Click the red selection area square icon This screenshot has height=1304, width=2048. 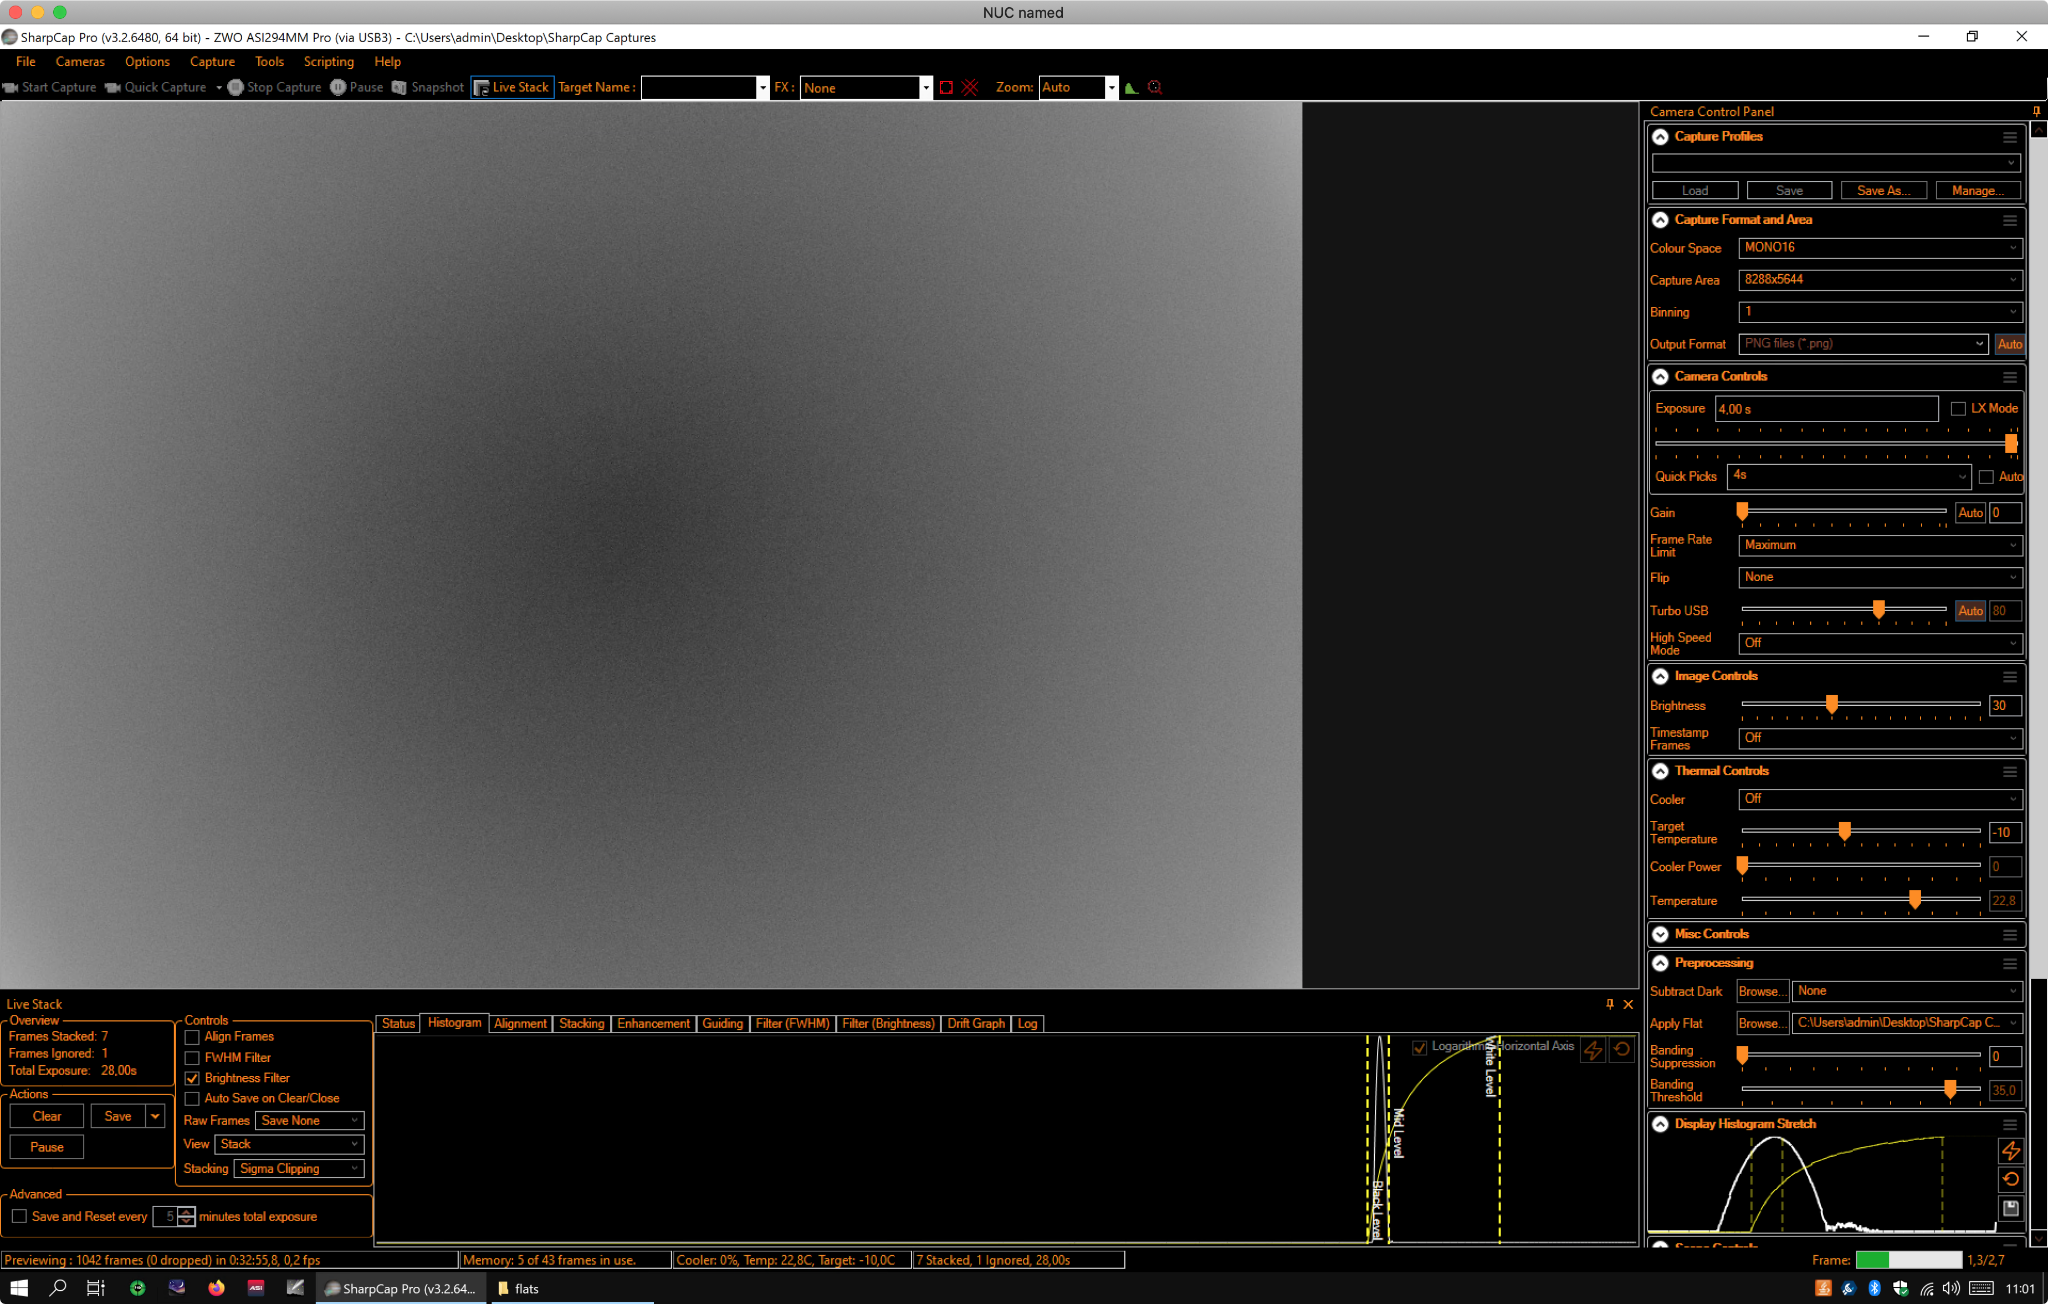(x=946, y=88)
